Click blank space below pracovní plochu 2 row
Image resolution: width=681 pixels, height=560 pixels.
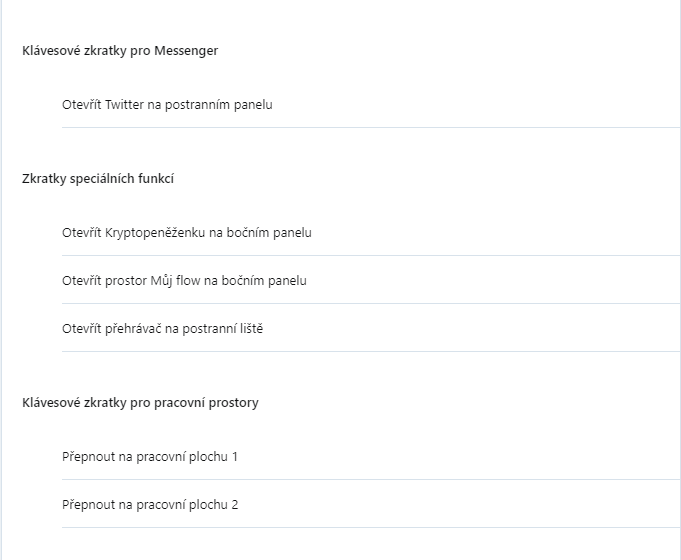(x=340, y=544)
